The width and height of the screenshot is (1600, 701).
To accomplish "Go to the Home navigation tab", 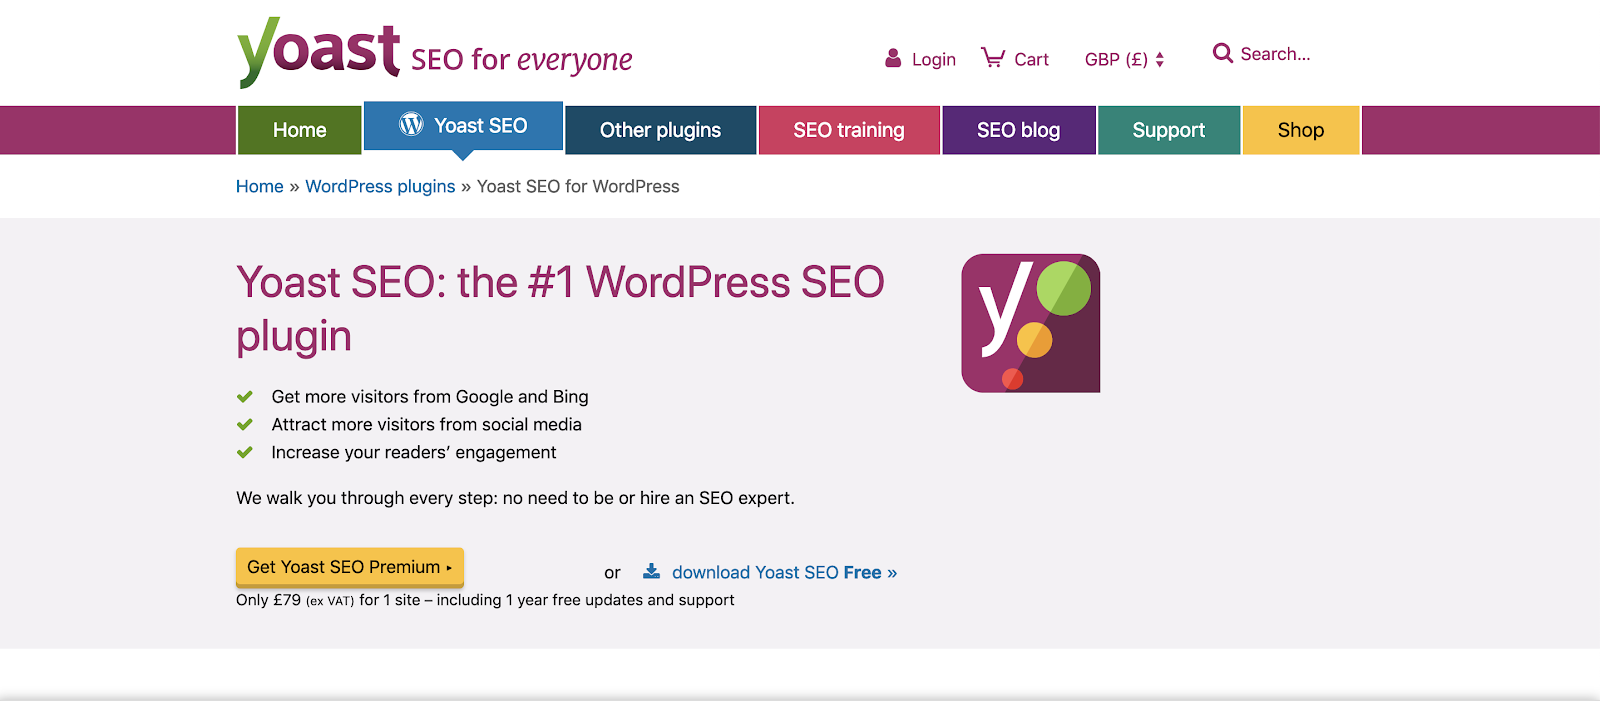I will click(x=299, y=130).
